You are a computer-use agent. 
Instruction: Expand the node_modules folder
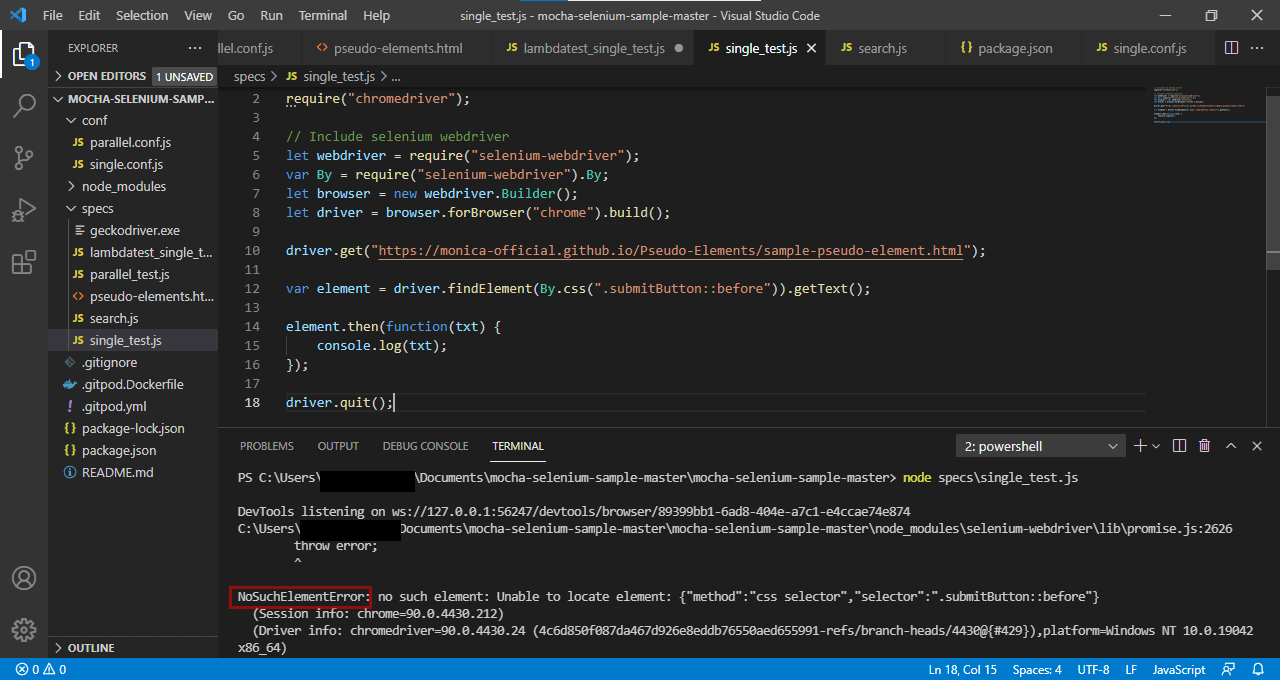coord(123,186)
